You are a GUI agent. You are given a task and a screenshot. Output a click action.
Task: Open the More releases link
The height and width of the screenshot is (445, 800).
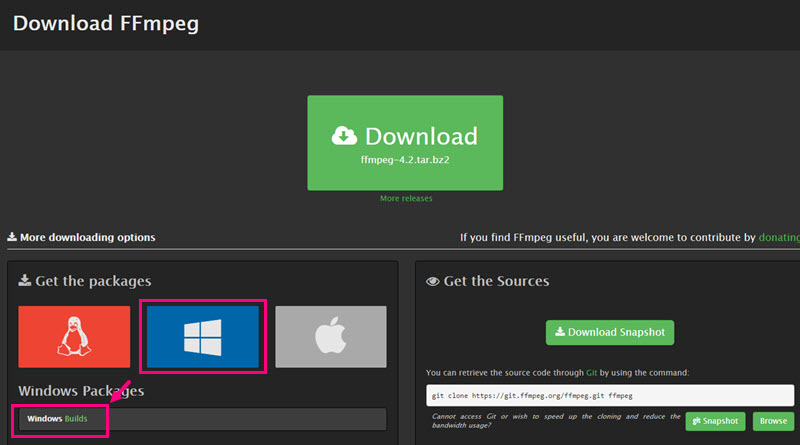[x=406, y=199]
